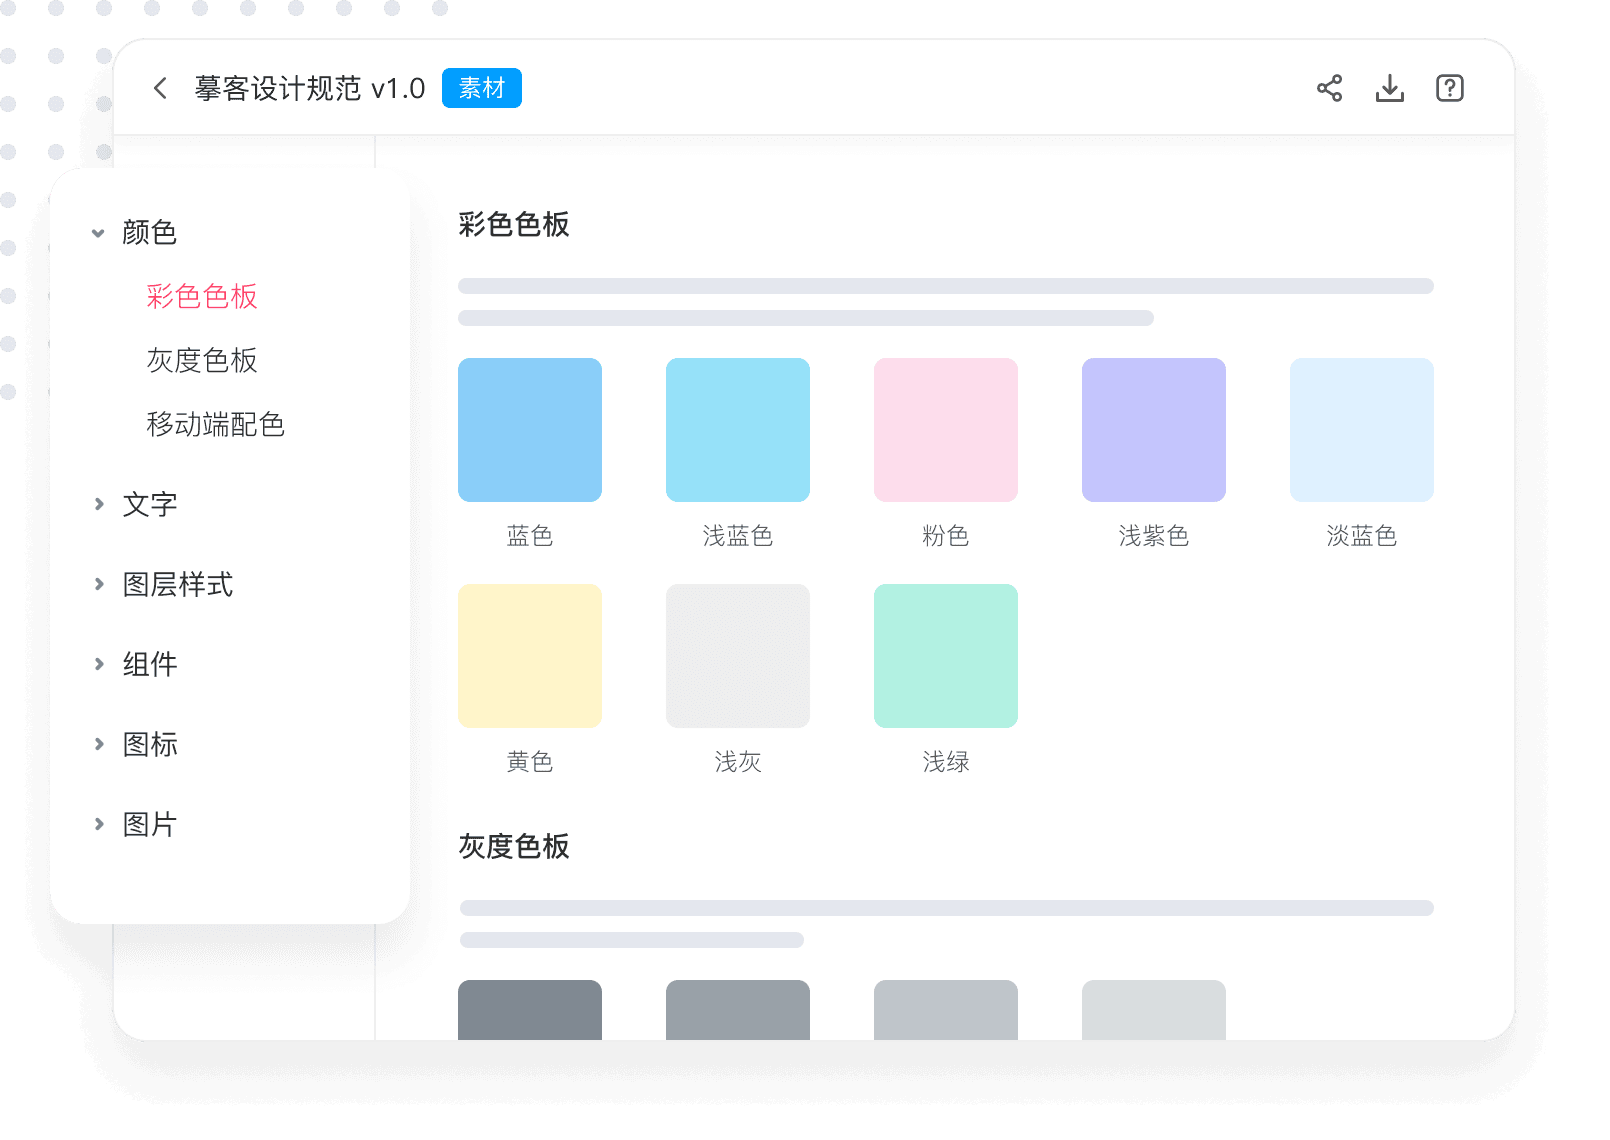Click the 素材 tag badge
The height and width of the screenshot is (1140, 1610).
tap(481, 88)
